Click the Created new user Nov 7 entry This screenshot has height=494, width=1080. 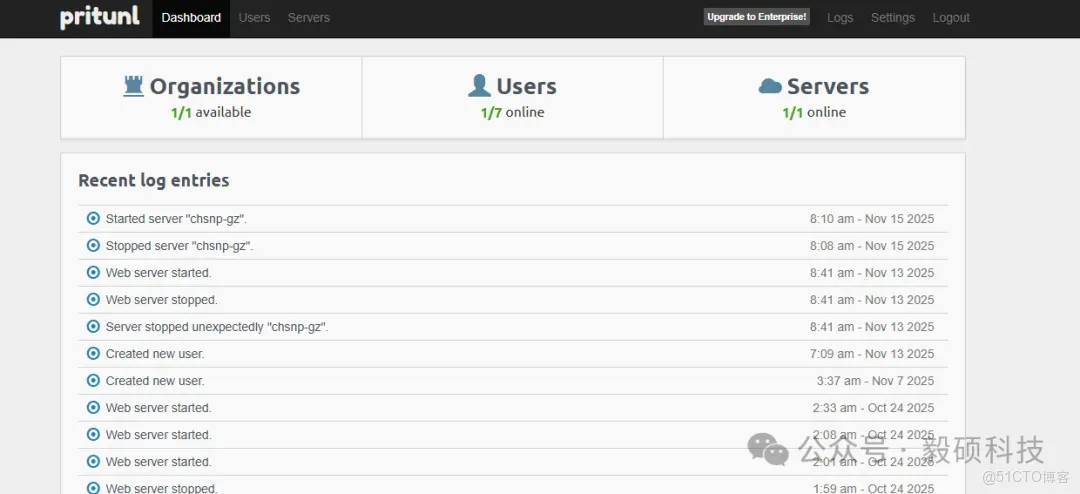512,381
